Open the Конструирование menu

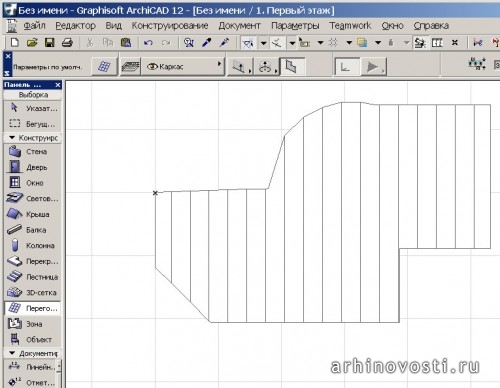[x=170, y=25]
